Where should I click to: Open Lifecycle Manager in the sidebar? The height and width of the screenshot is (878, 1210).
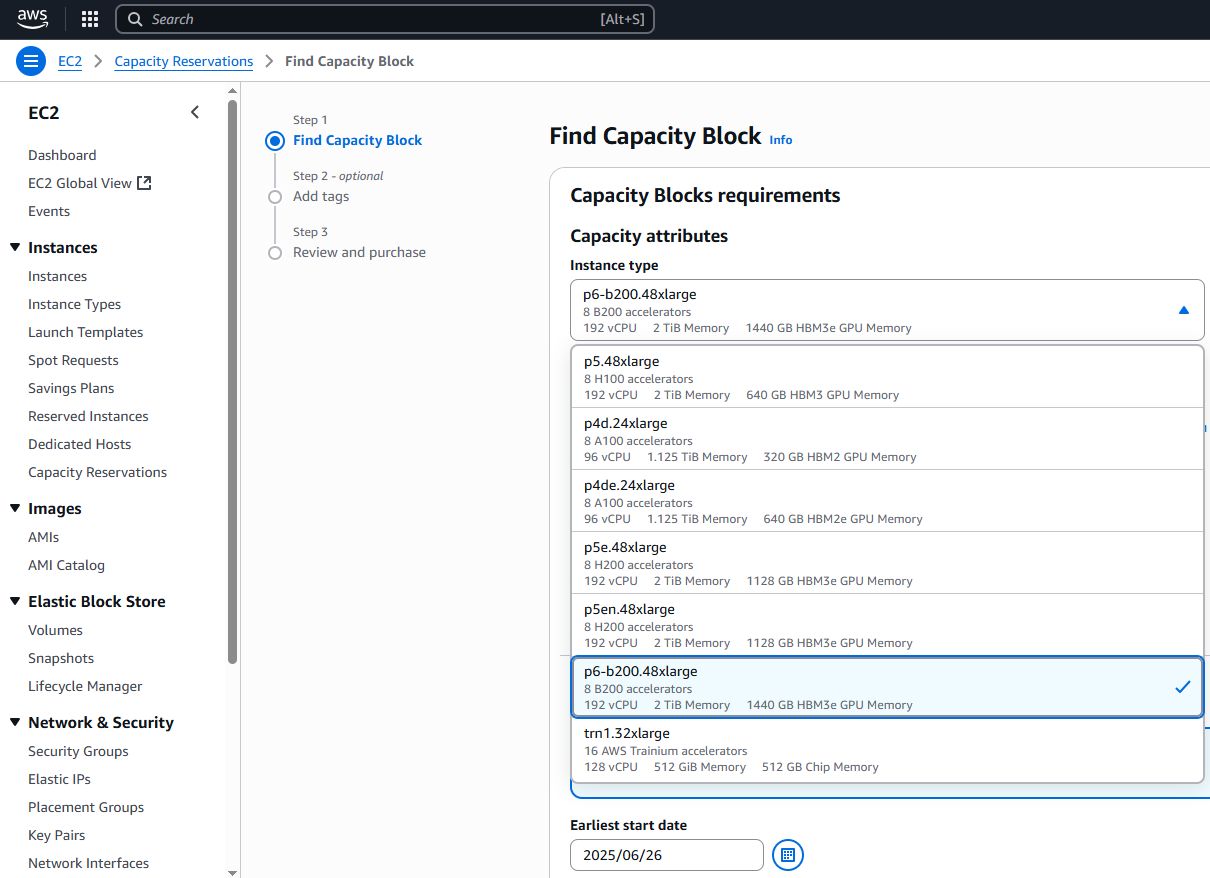coord(85,686)
